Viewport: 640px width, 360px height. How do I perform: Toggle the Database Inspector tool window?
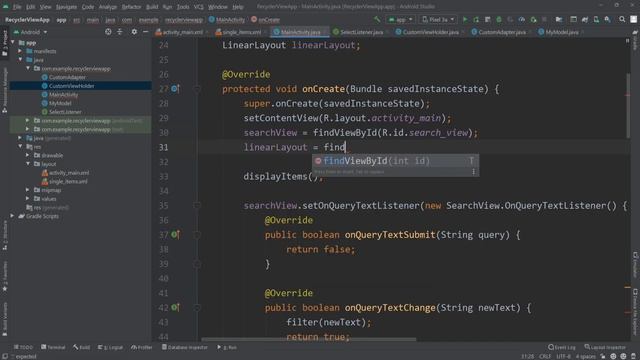[x=184, y=347]
